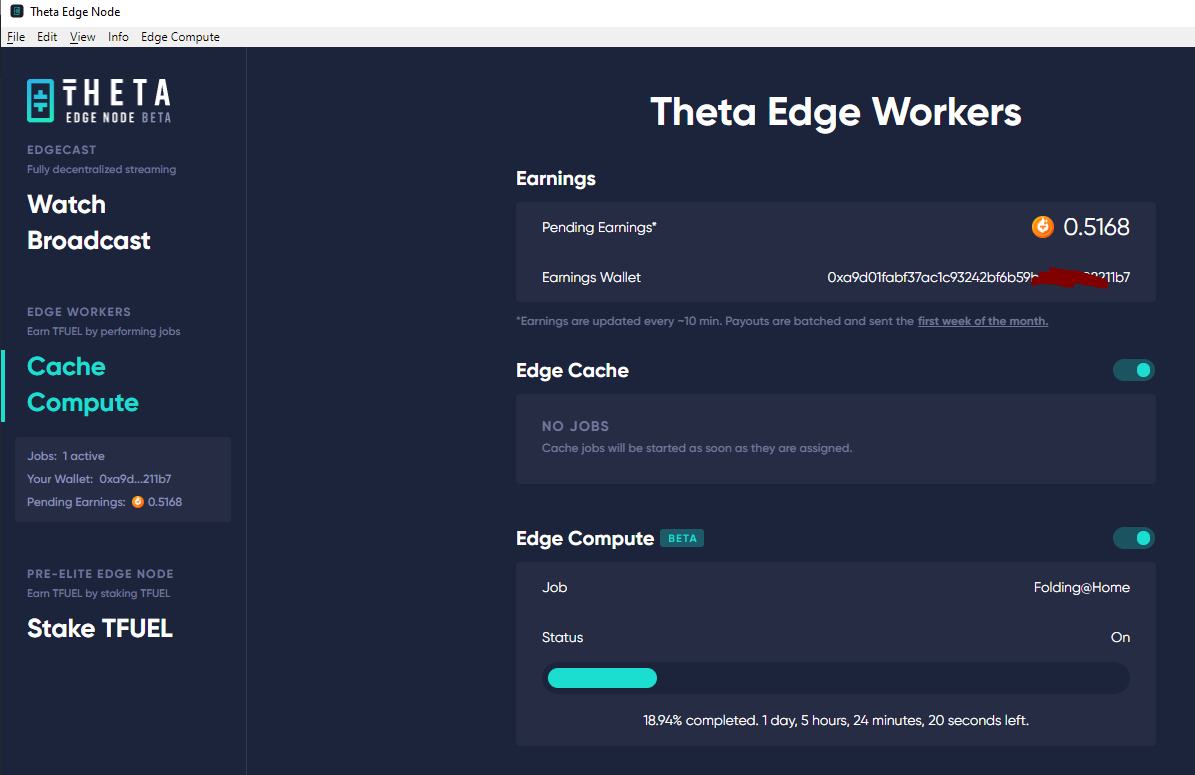Click the 'Earn TFUEL by staking TFUEL' text
Viewport: 1195px width, 775px height.
(x=98, y=593)
